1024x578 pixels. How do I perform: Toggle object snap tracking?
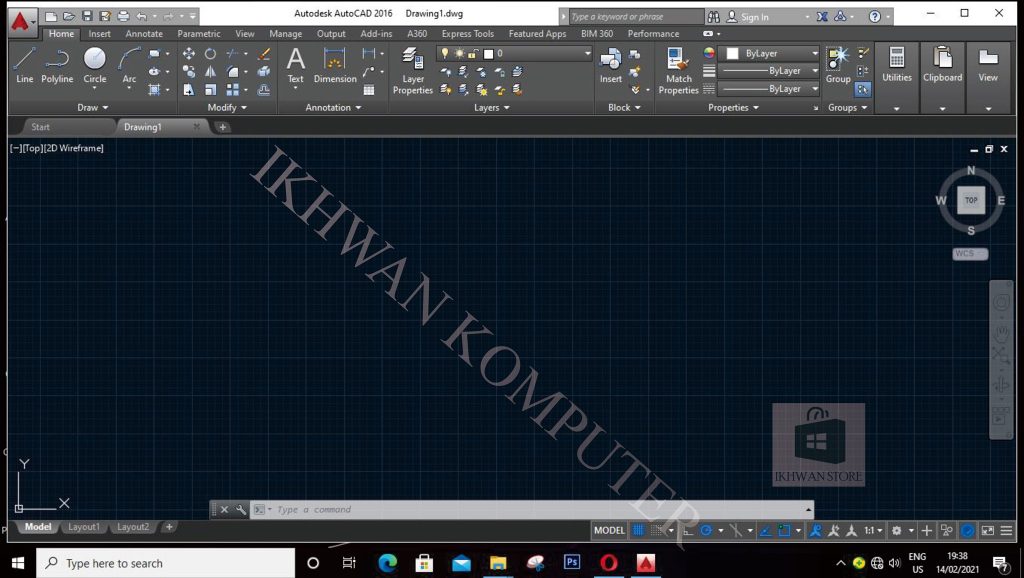click(765, 530)
